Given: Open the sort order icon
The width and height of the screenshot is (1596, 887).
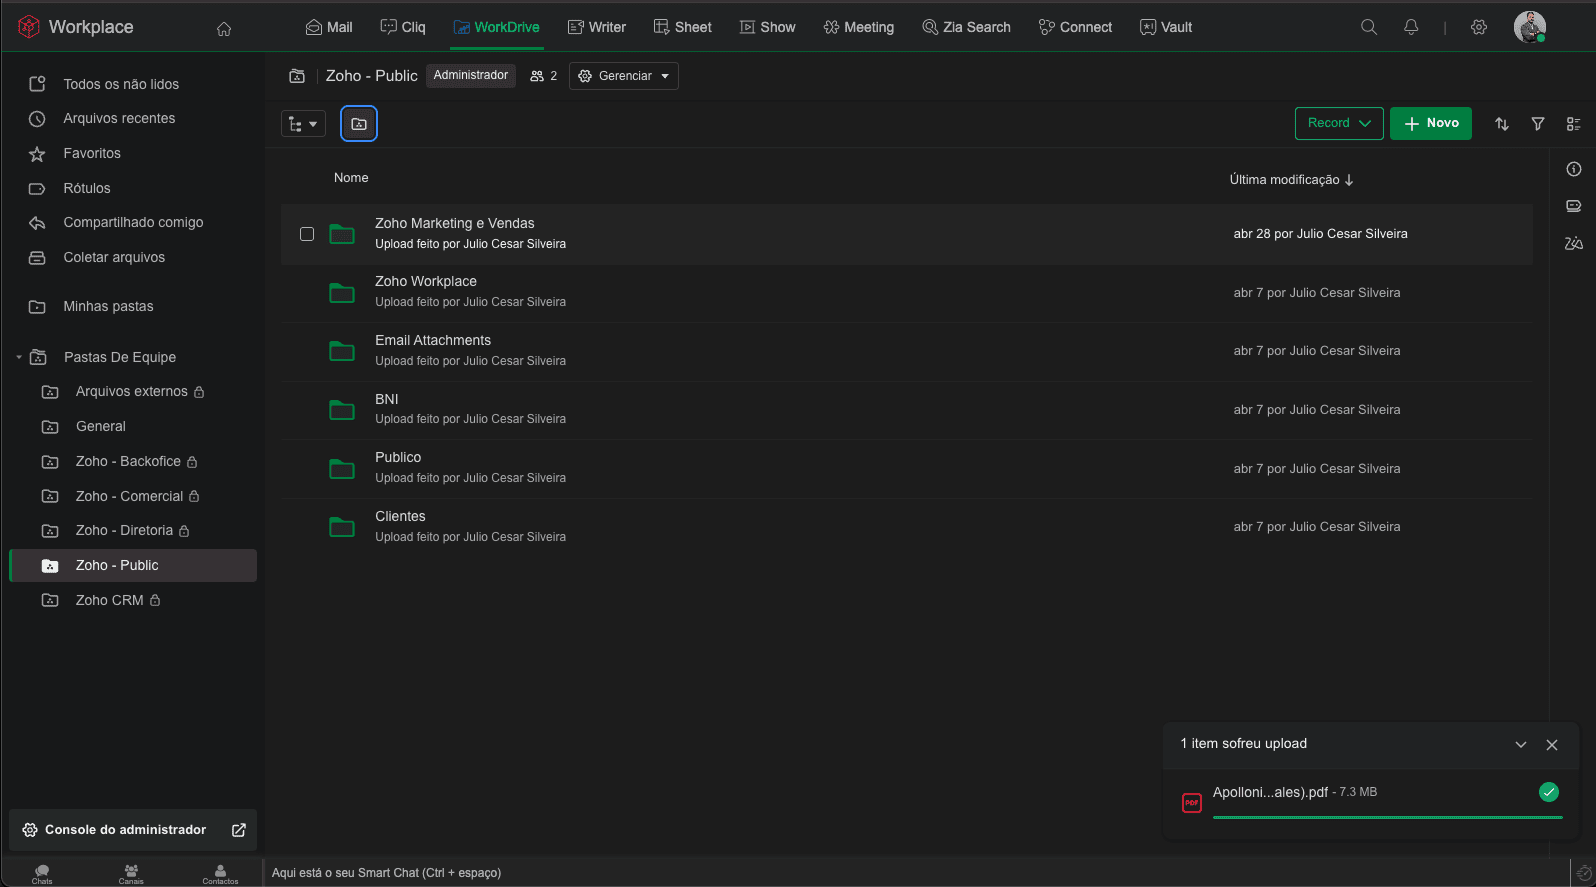Looking at the screenshot, I should click(x=1502, y=124).
